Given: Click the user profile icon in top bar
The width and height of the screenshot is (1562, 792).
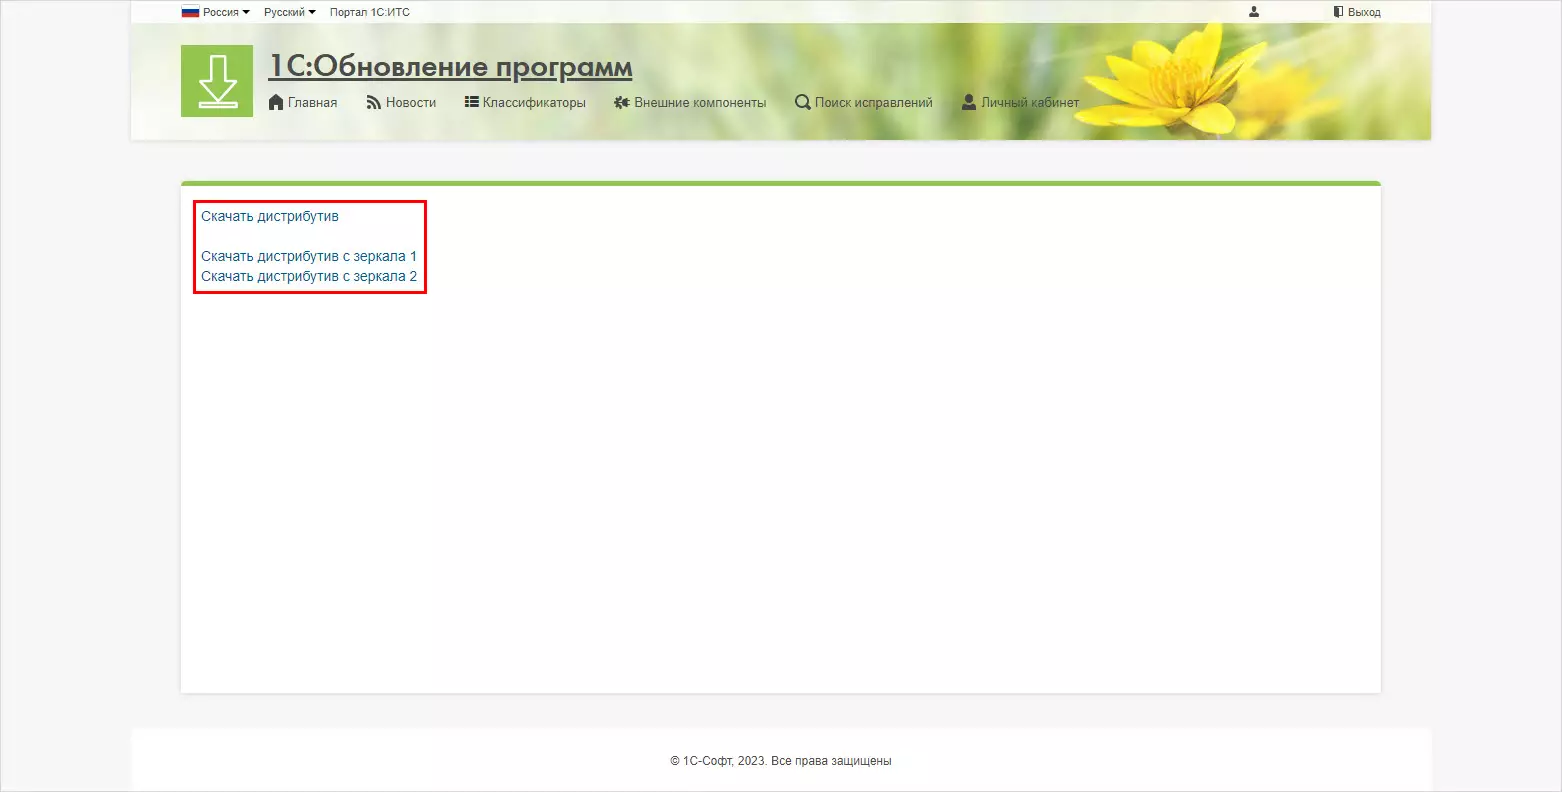Looking at the screenshot, I should point(1254,12).
